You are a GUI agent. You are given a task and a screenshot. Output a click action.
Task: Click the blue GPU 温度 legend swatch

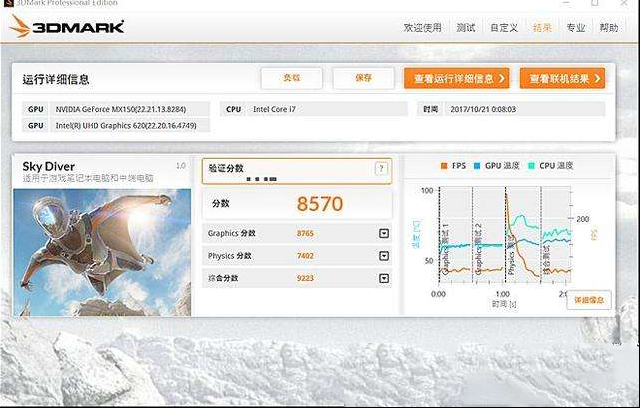[477, 166]
